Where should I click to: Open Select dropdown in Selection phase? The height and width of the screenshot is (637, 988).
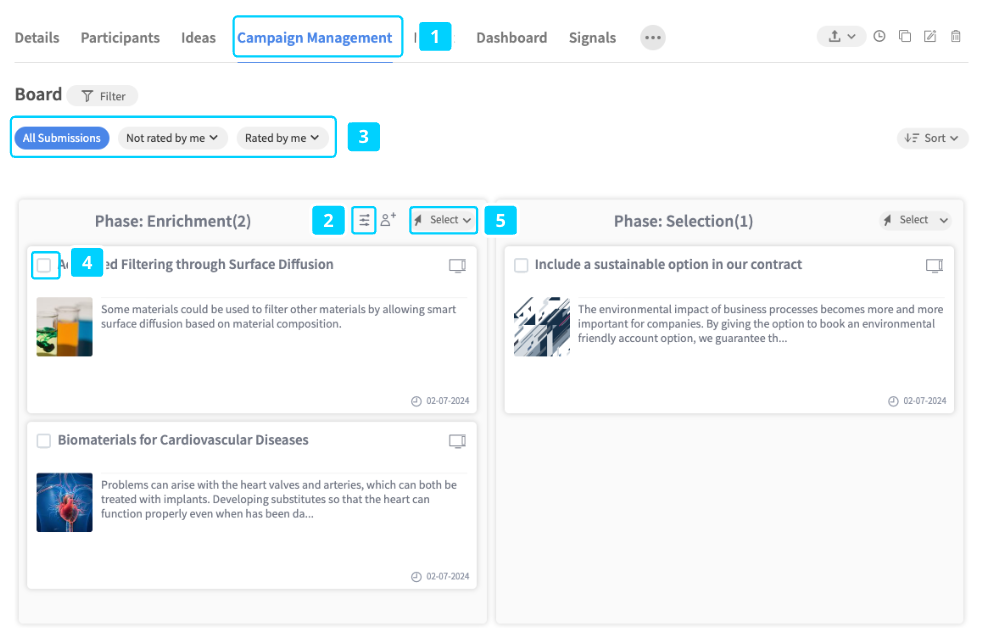[x=915, y=220]
